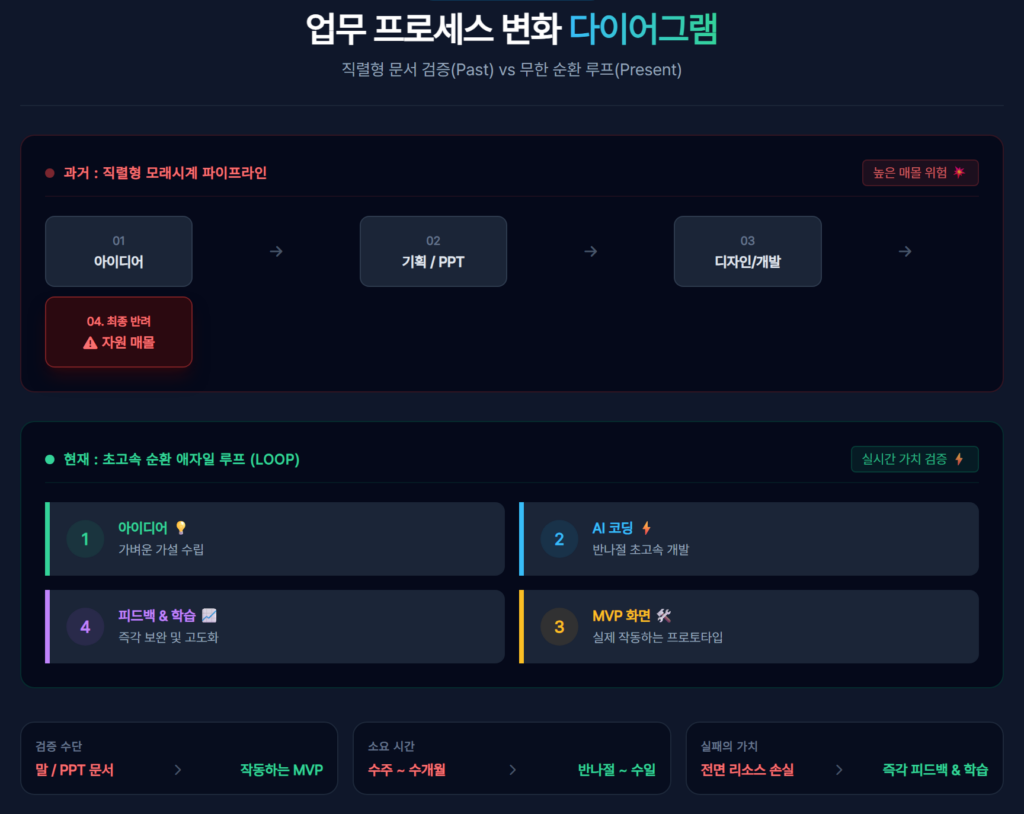Viewport: 1024px width, 814px height.
Task: Click the purple bar of 피드백 & 학습 card
Action: (48, 627)
